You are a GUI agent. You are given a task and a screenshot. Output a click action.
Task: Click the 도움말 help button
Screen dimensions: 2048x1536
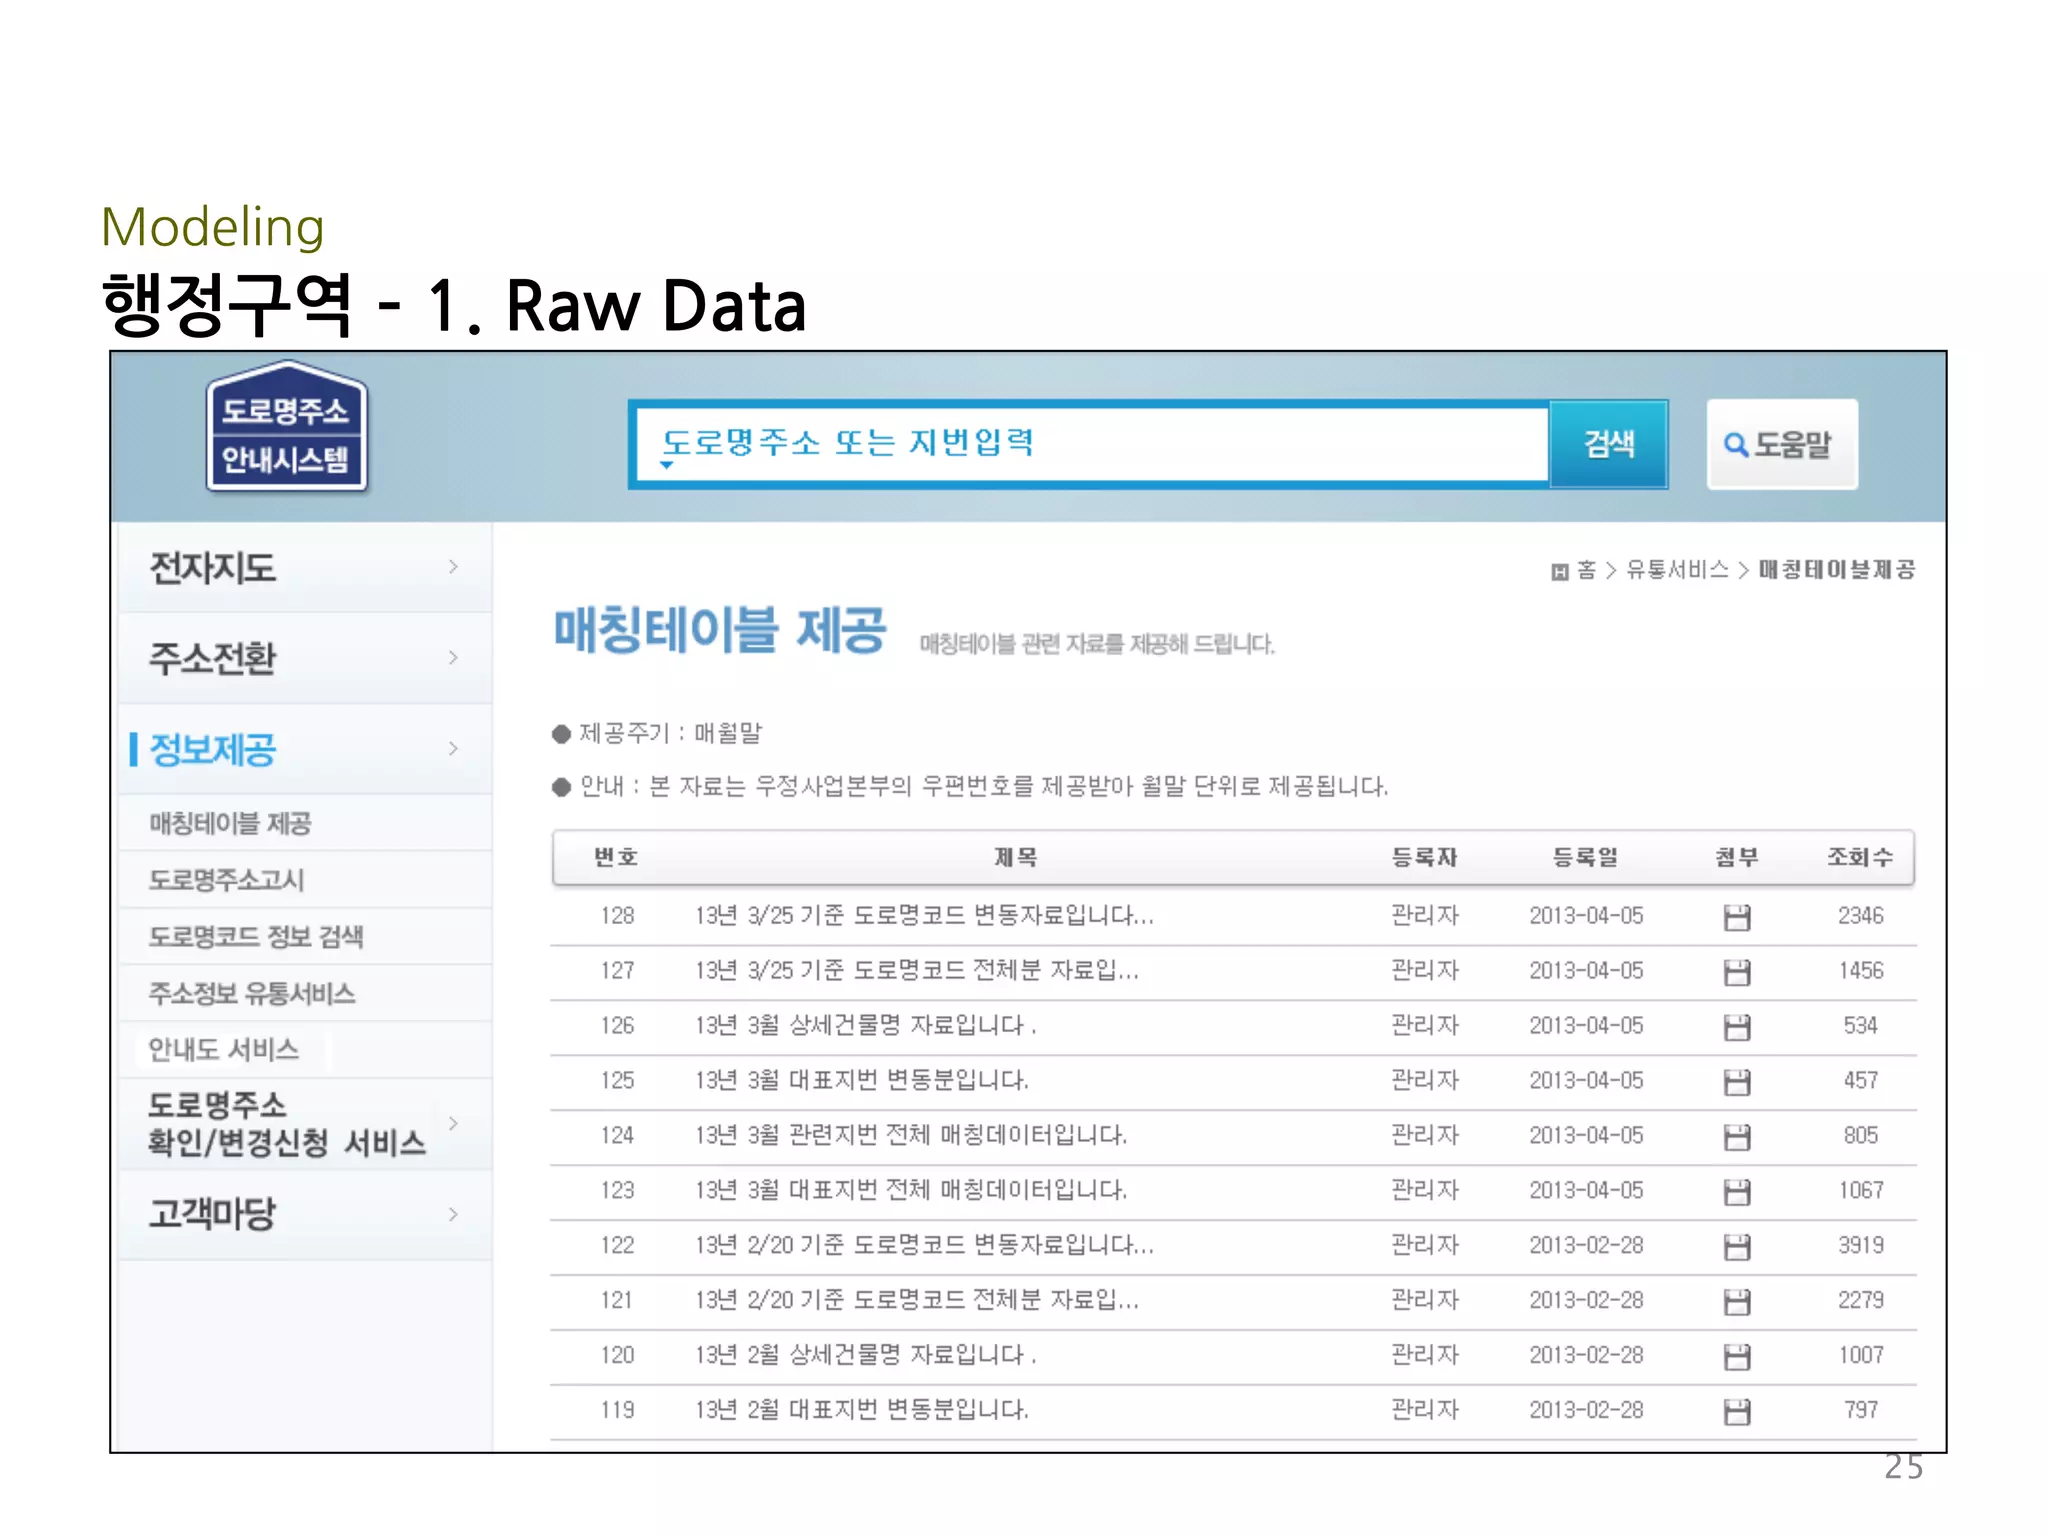pyautogui.click(x=1782, y=444)
